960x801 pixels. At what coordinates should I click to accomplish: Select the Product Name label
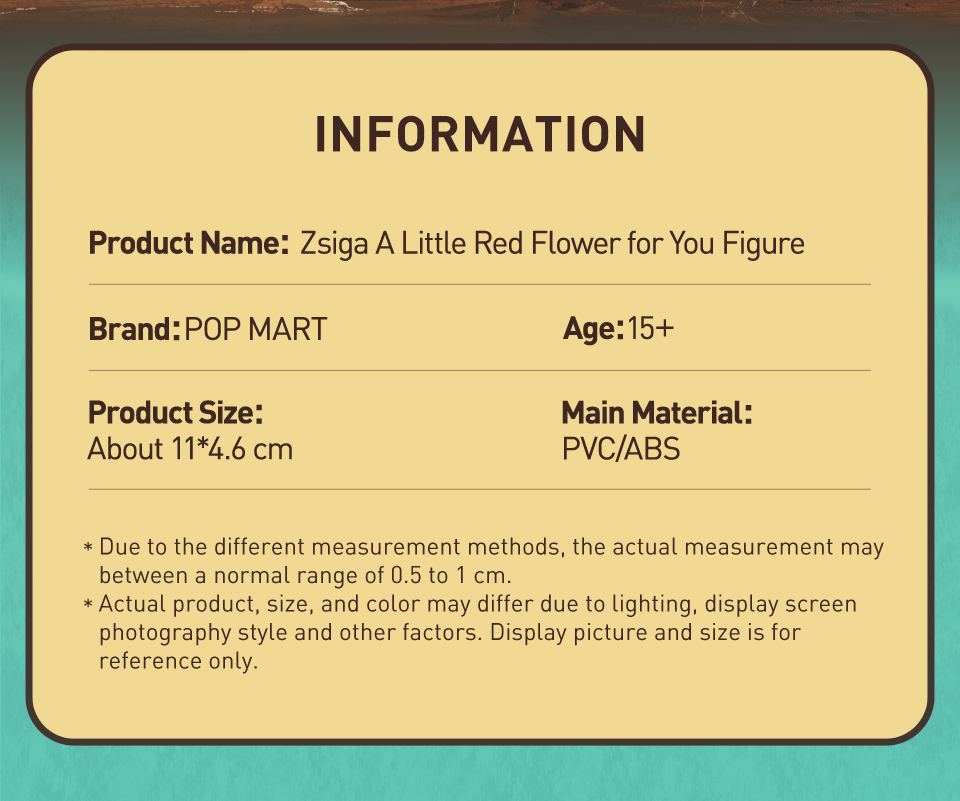click(x=189, y=243)
